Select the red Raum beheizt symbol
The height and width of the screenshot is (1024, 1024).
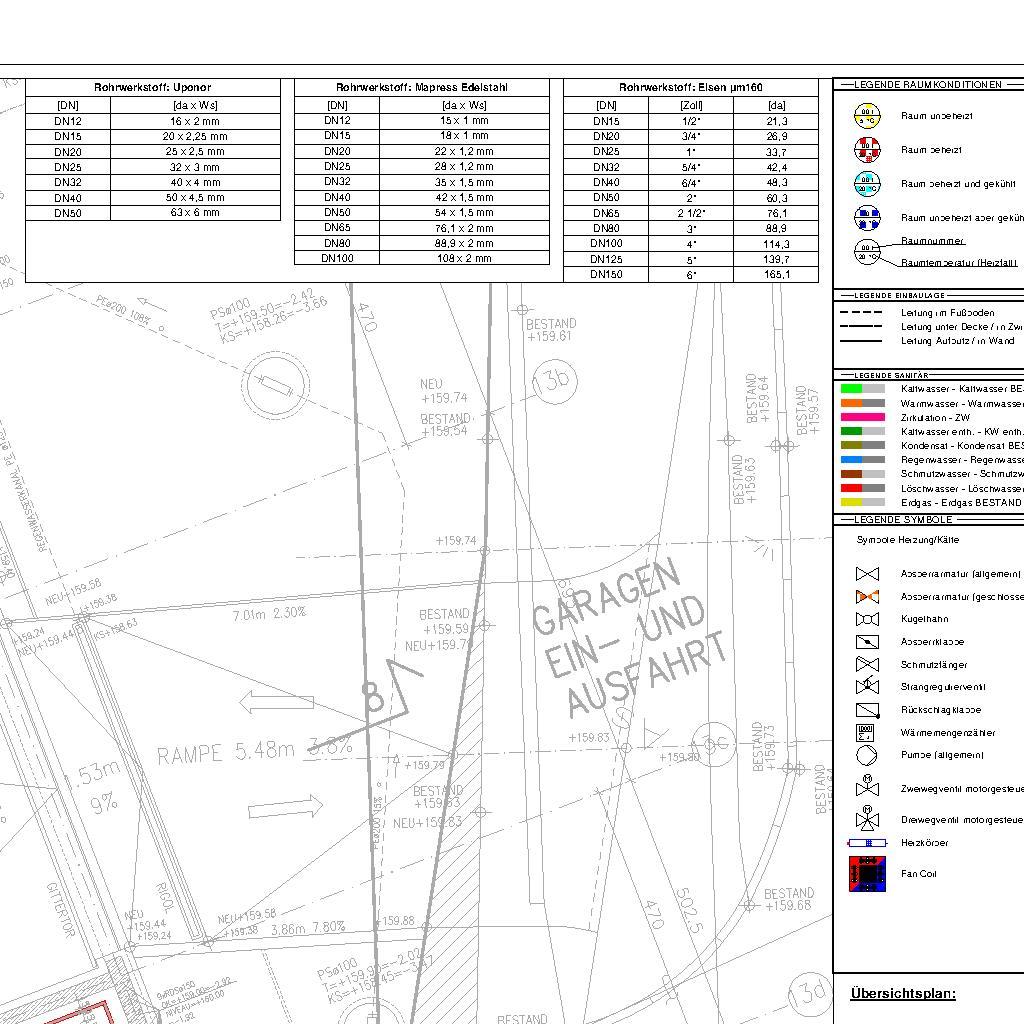866,150
